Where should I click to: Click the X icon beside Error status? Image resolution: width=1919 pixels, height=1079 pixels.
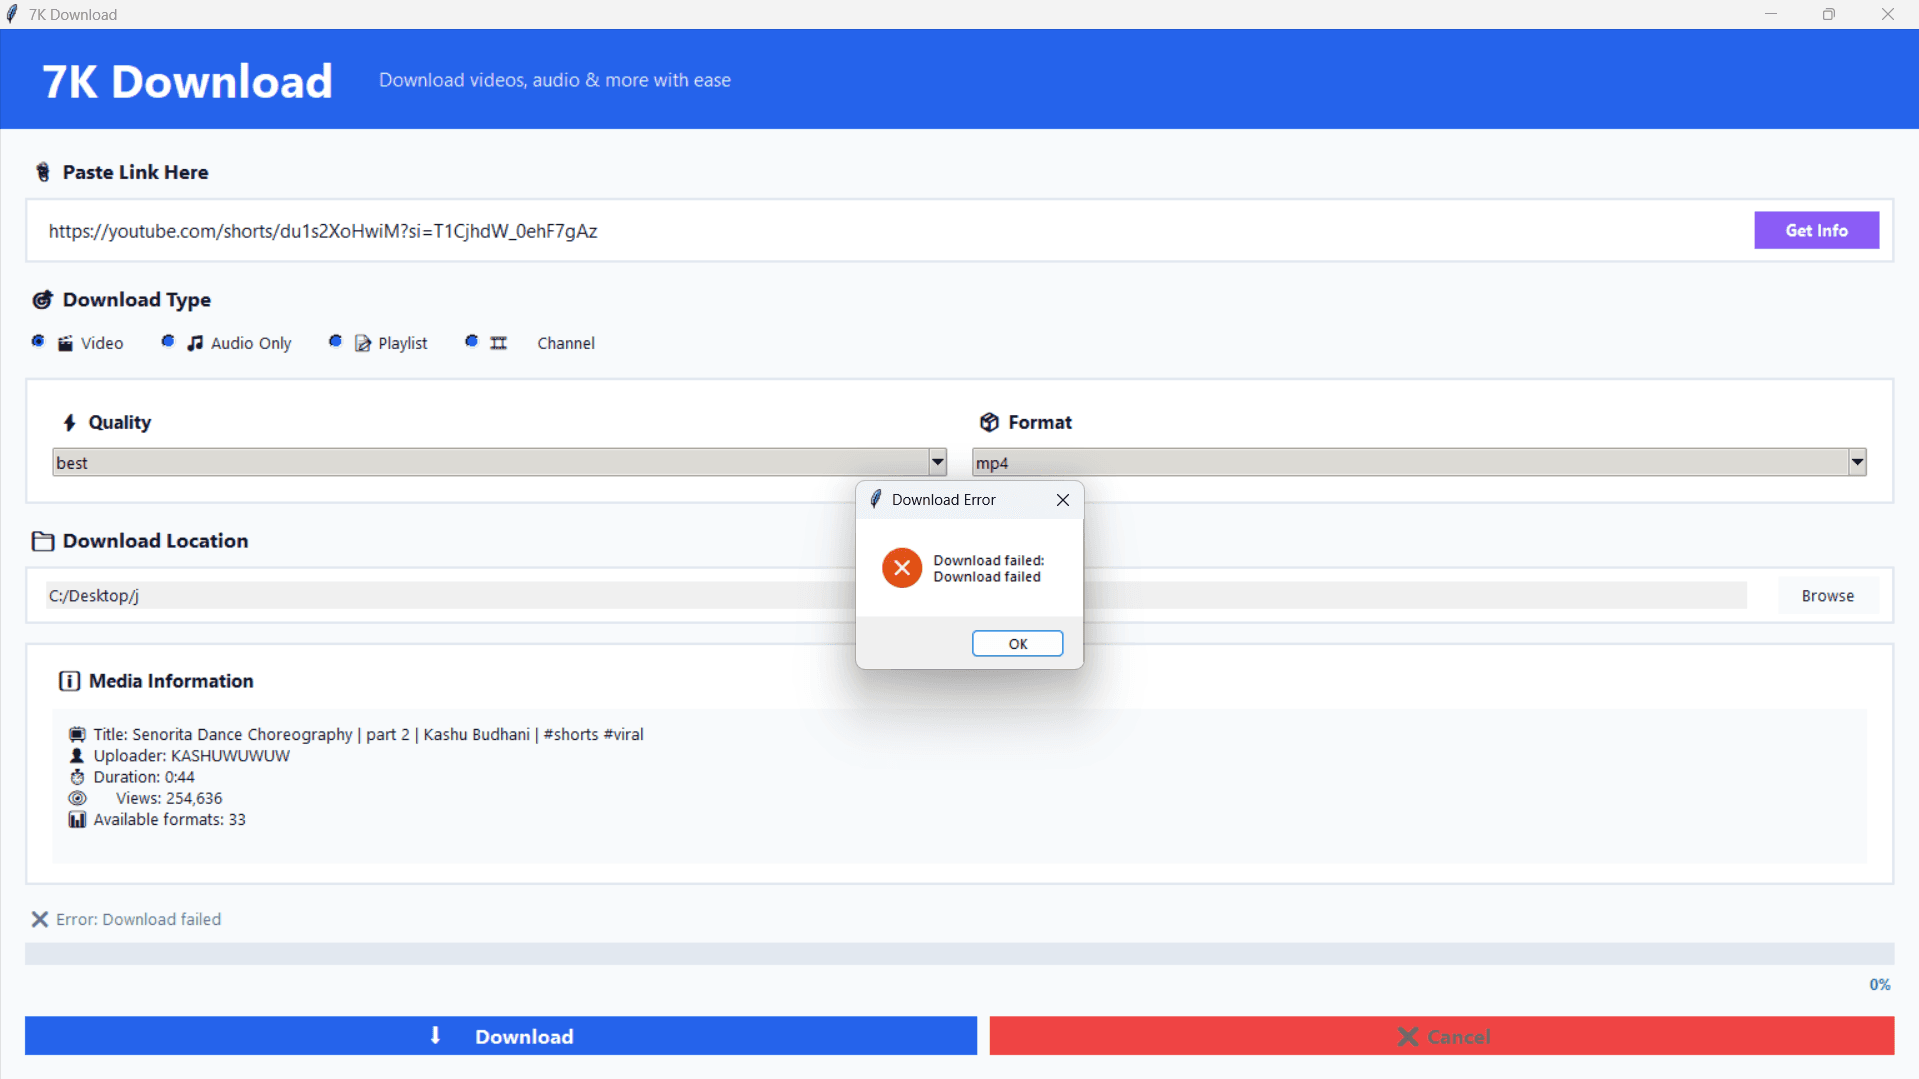39,919
